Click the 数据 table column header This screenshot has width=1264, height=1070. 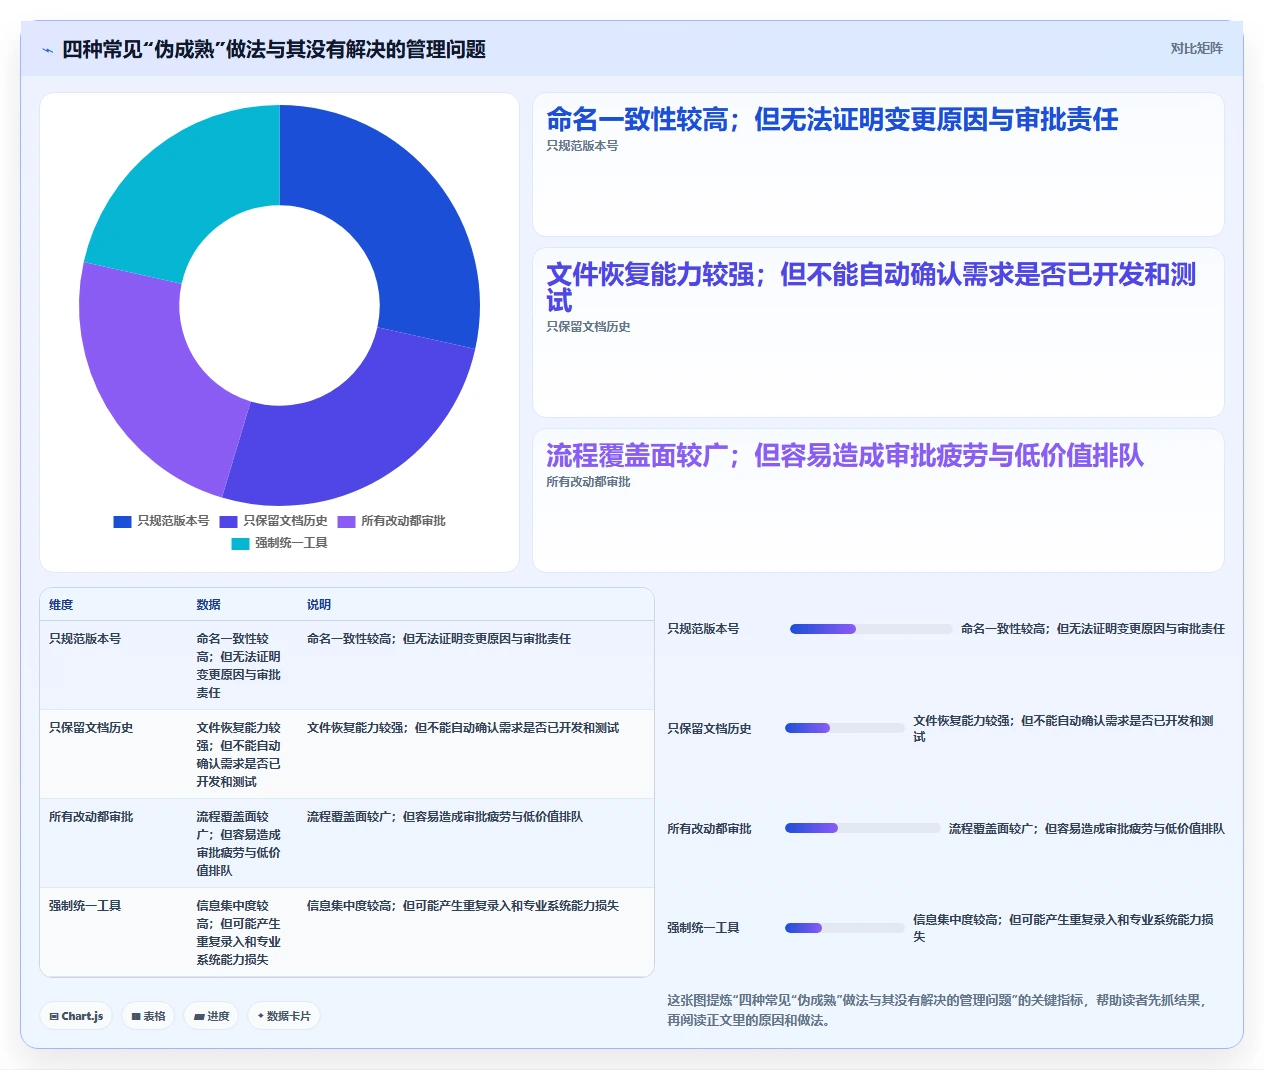click(208, 605)
